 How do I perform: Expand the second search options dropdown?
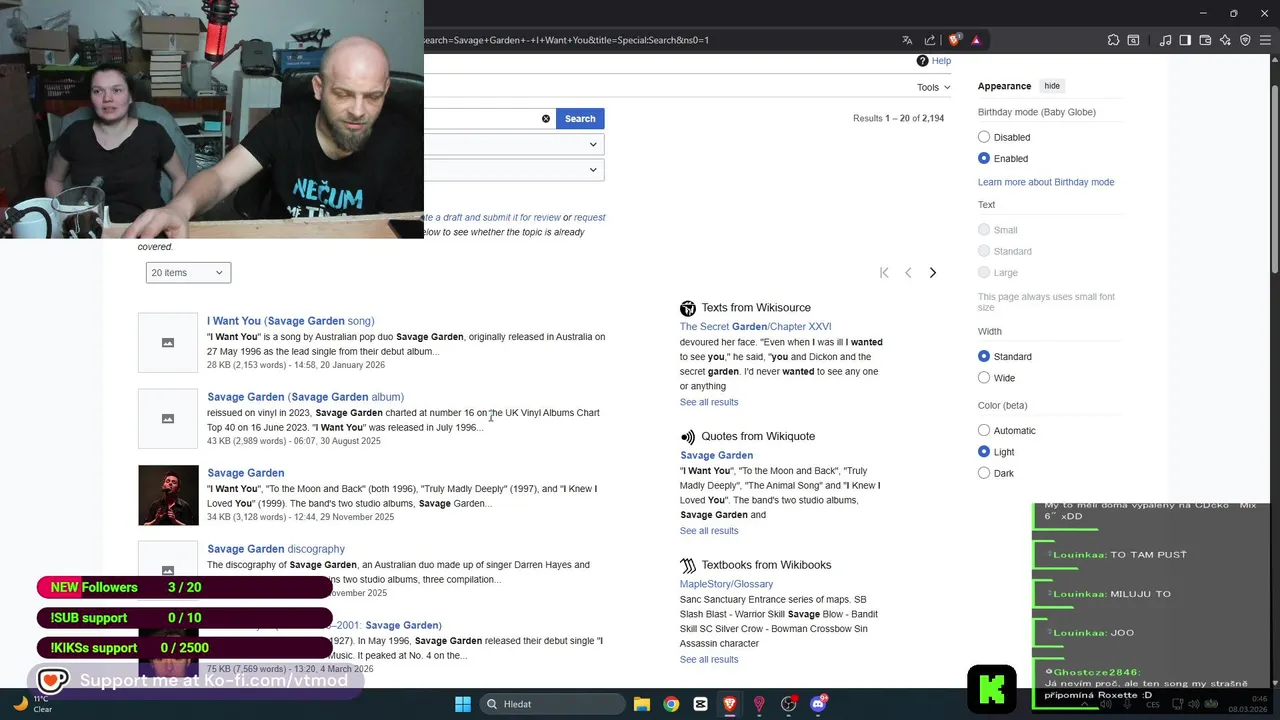(514, 170)
